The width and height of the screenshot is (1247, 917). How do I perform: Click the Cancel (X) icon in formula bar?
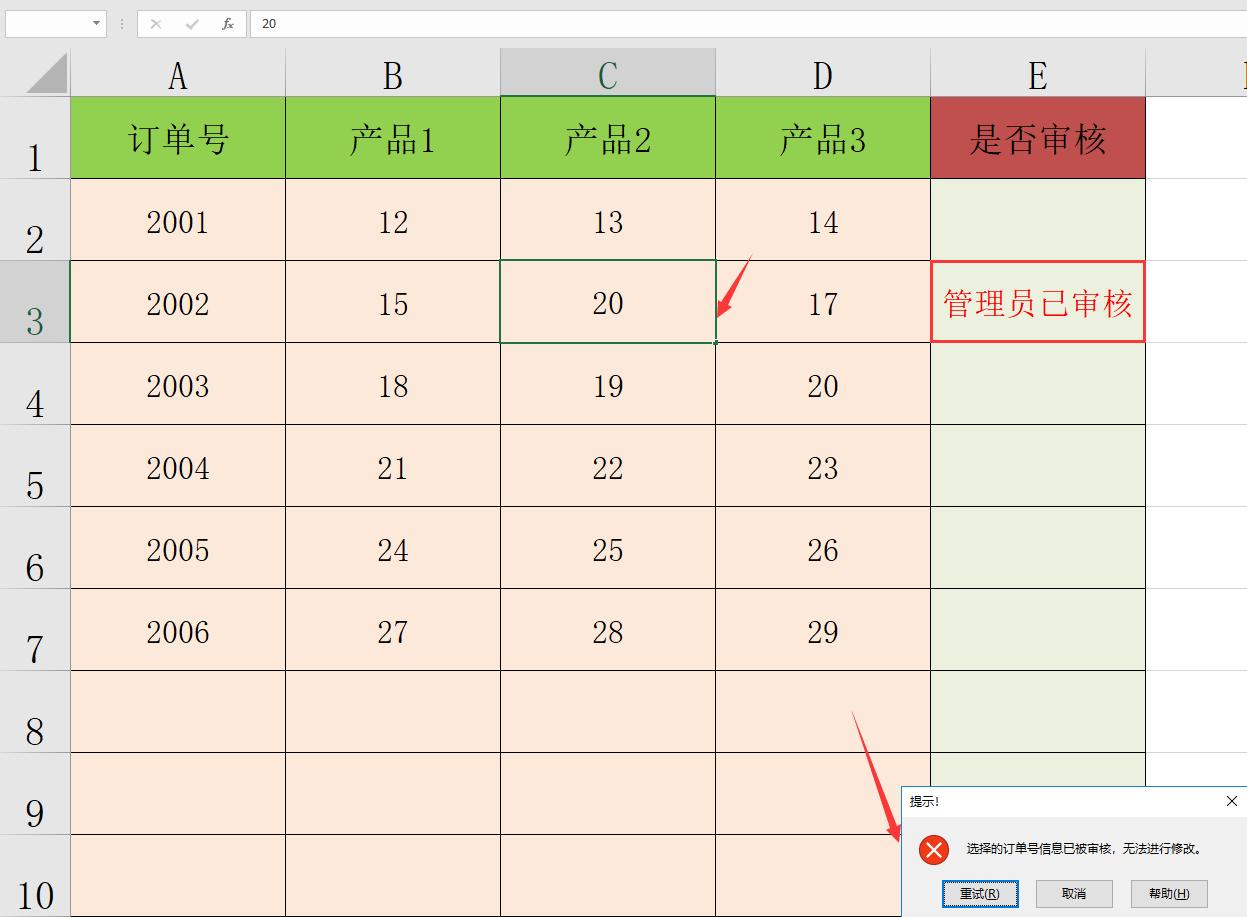[x=156, y=23]
